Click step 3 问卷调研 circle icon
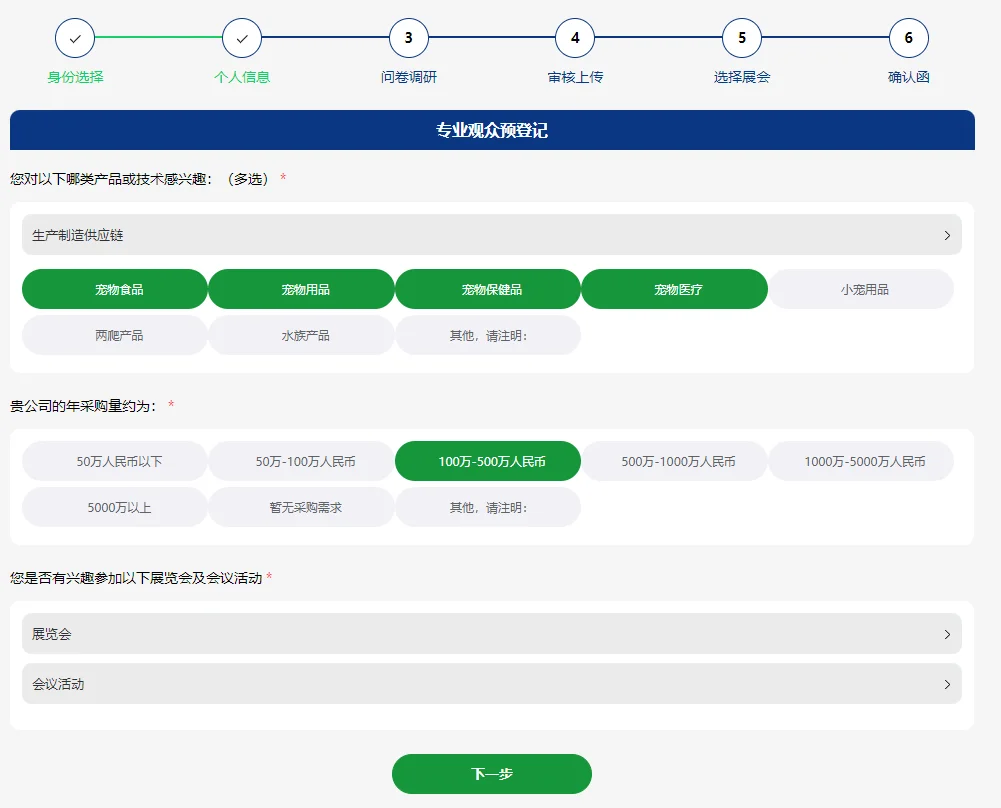This screenshot has height=808, width=1001. tap(408, 37)
